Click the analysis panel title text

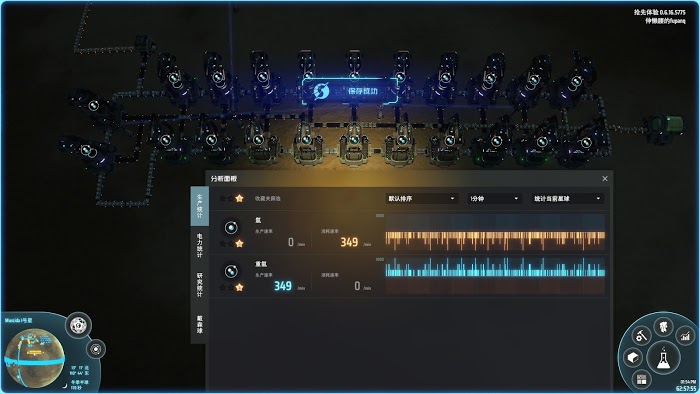point(224,178)
